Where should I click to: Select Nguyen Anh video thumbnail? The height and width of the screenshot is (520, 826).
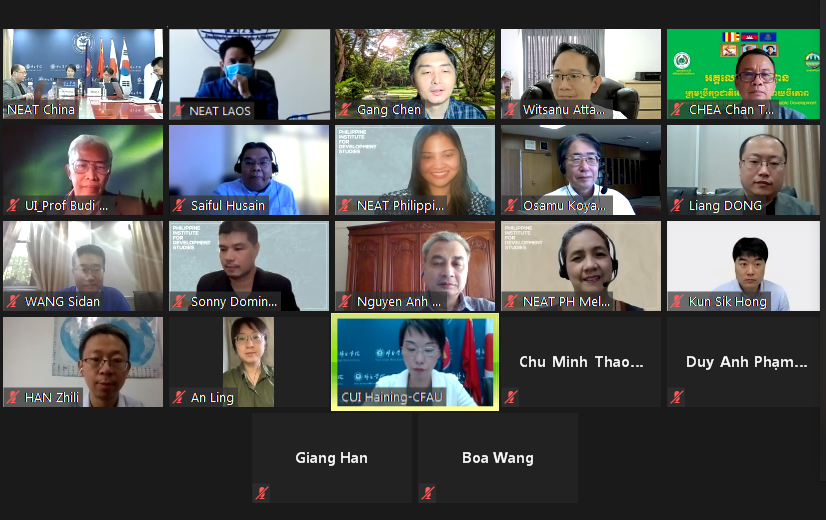(x=415, y=266)
